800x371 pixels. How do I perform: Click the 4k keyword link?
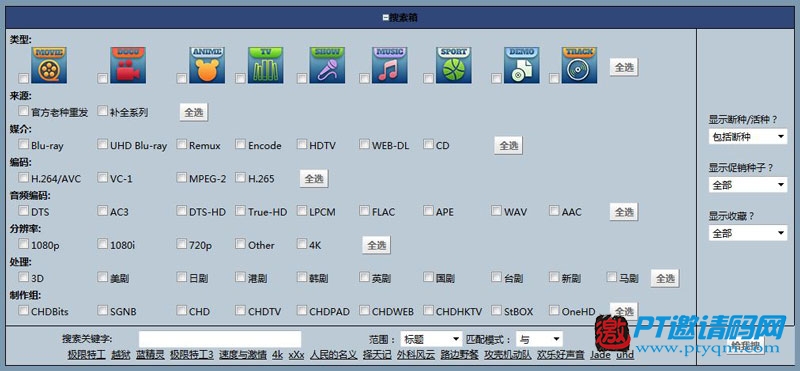[x=278, y=355]
